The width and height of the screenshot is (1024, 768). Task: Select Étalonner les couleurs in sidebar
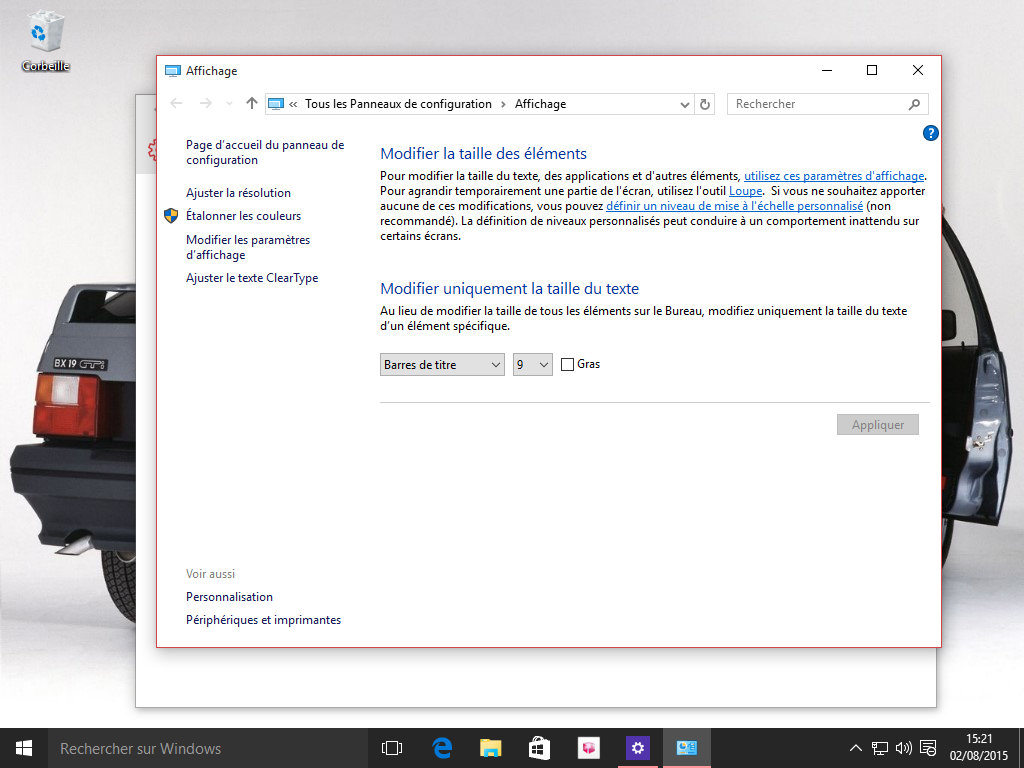pos(243,216)
